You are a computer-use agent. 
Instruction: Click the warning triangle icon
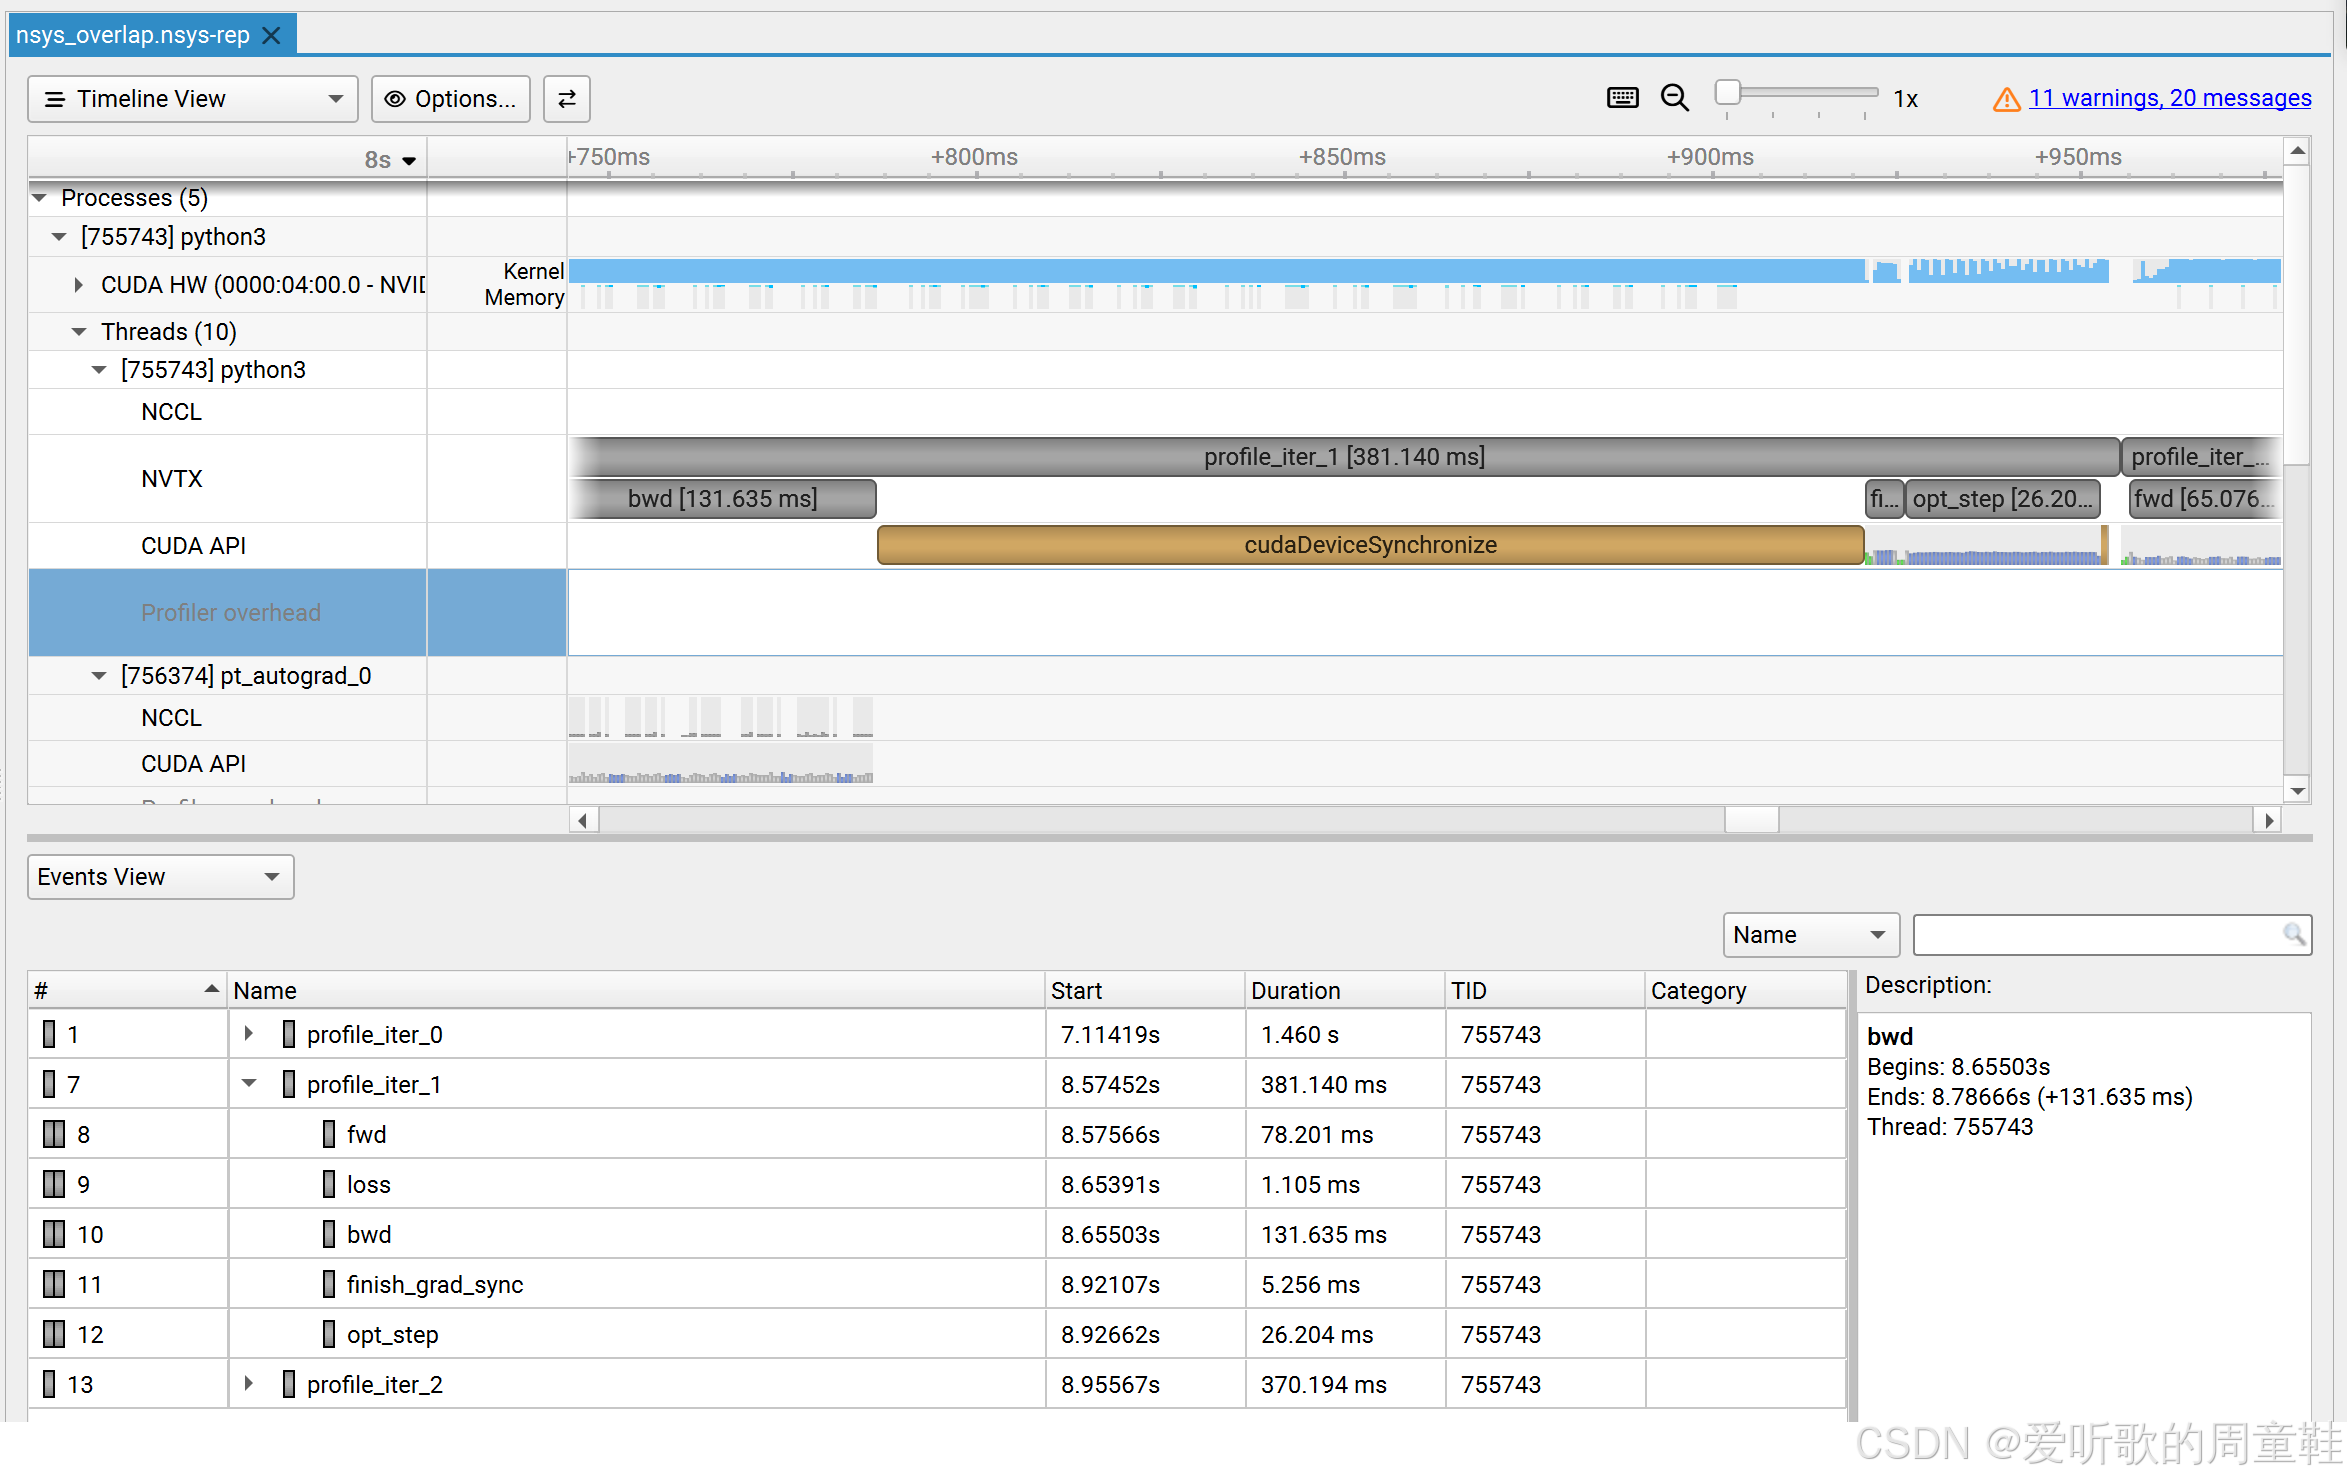click(x=2006, y=99)
